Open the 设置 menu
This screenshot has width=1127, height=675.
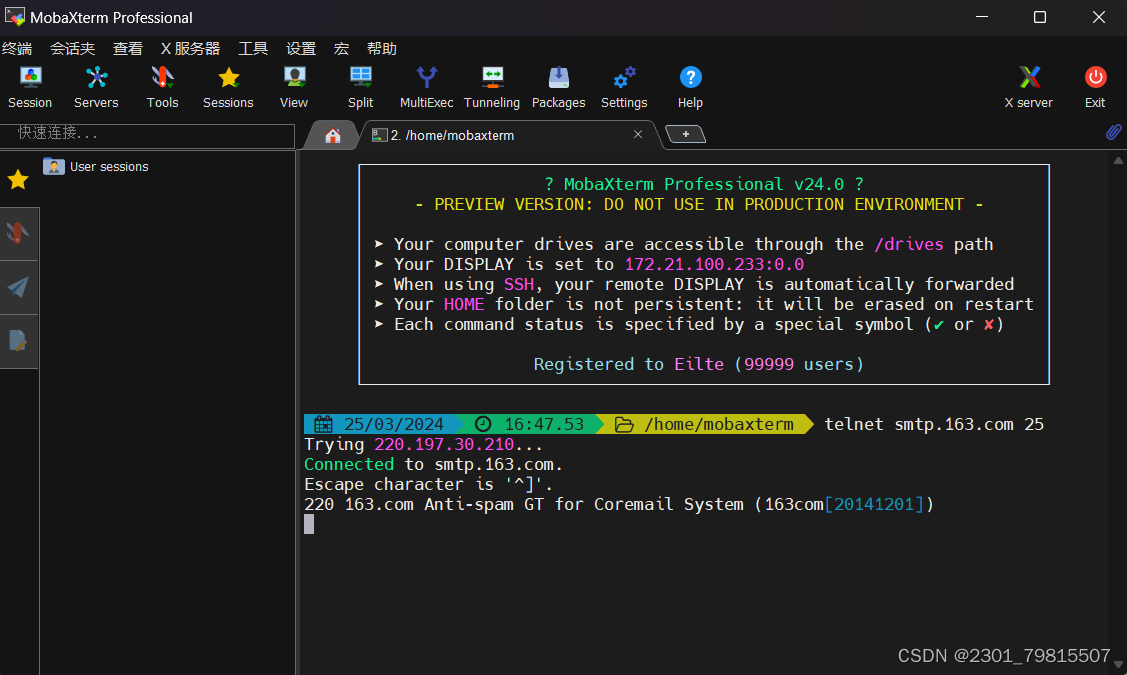click(x=301, y=48)
